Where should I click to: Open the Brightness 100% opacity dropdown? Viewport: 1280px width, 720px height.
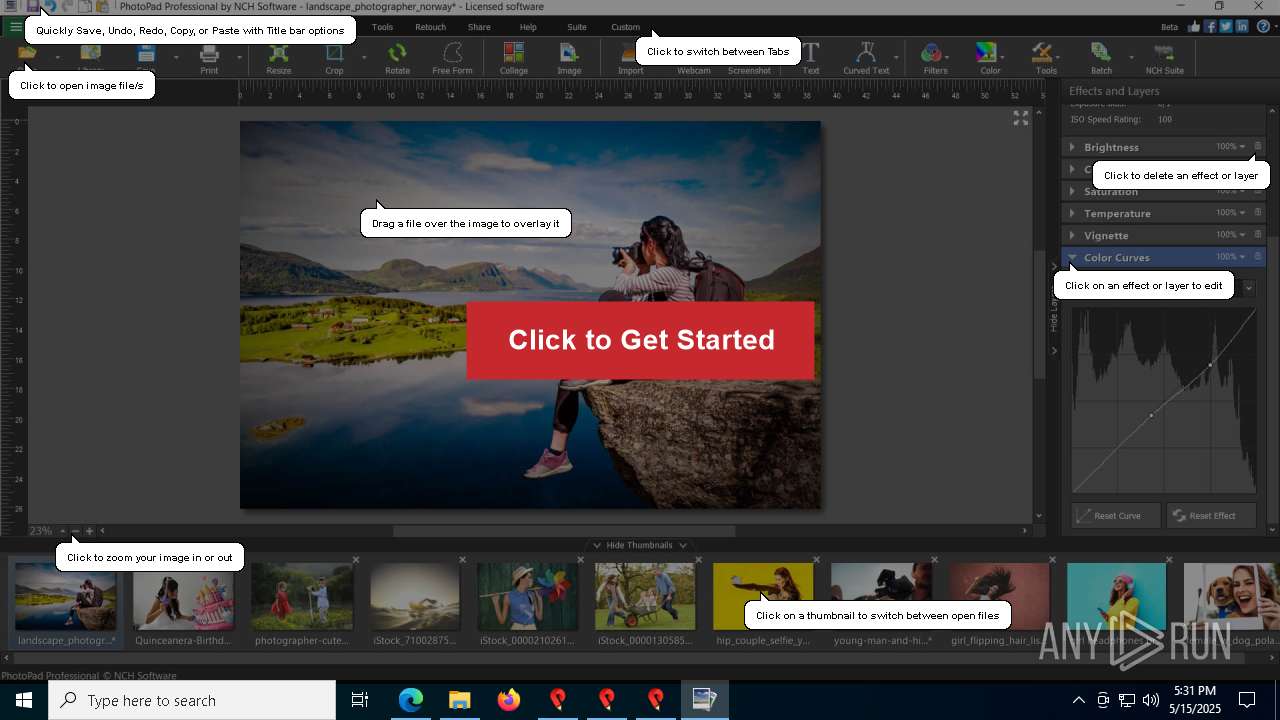point(1231,147)
